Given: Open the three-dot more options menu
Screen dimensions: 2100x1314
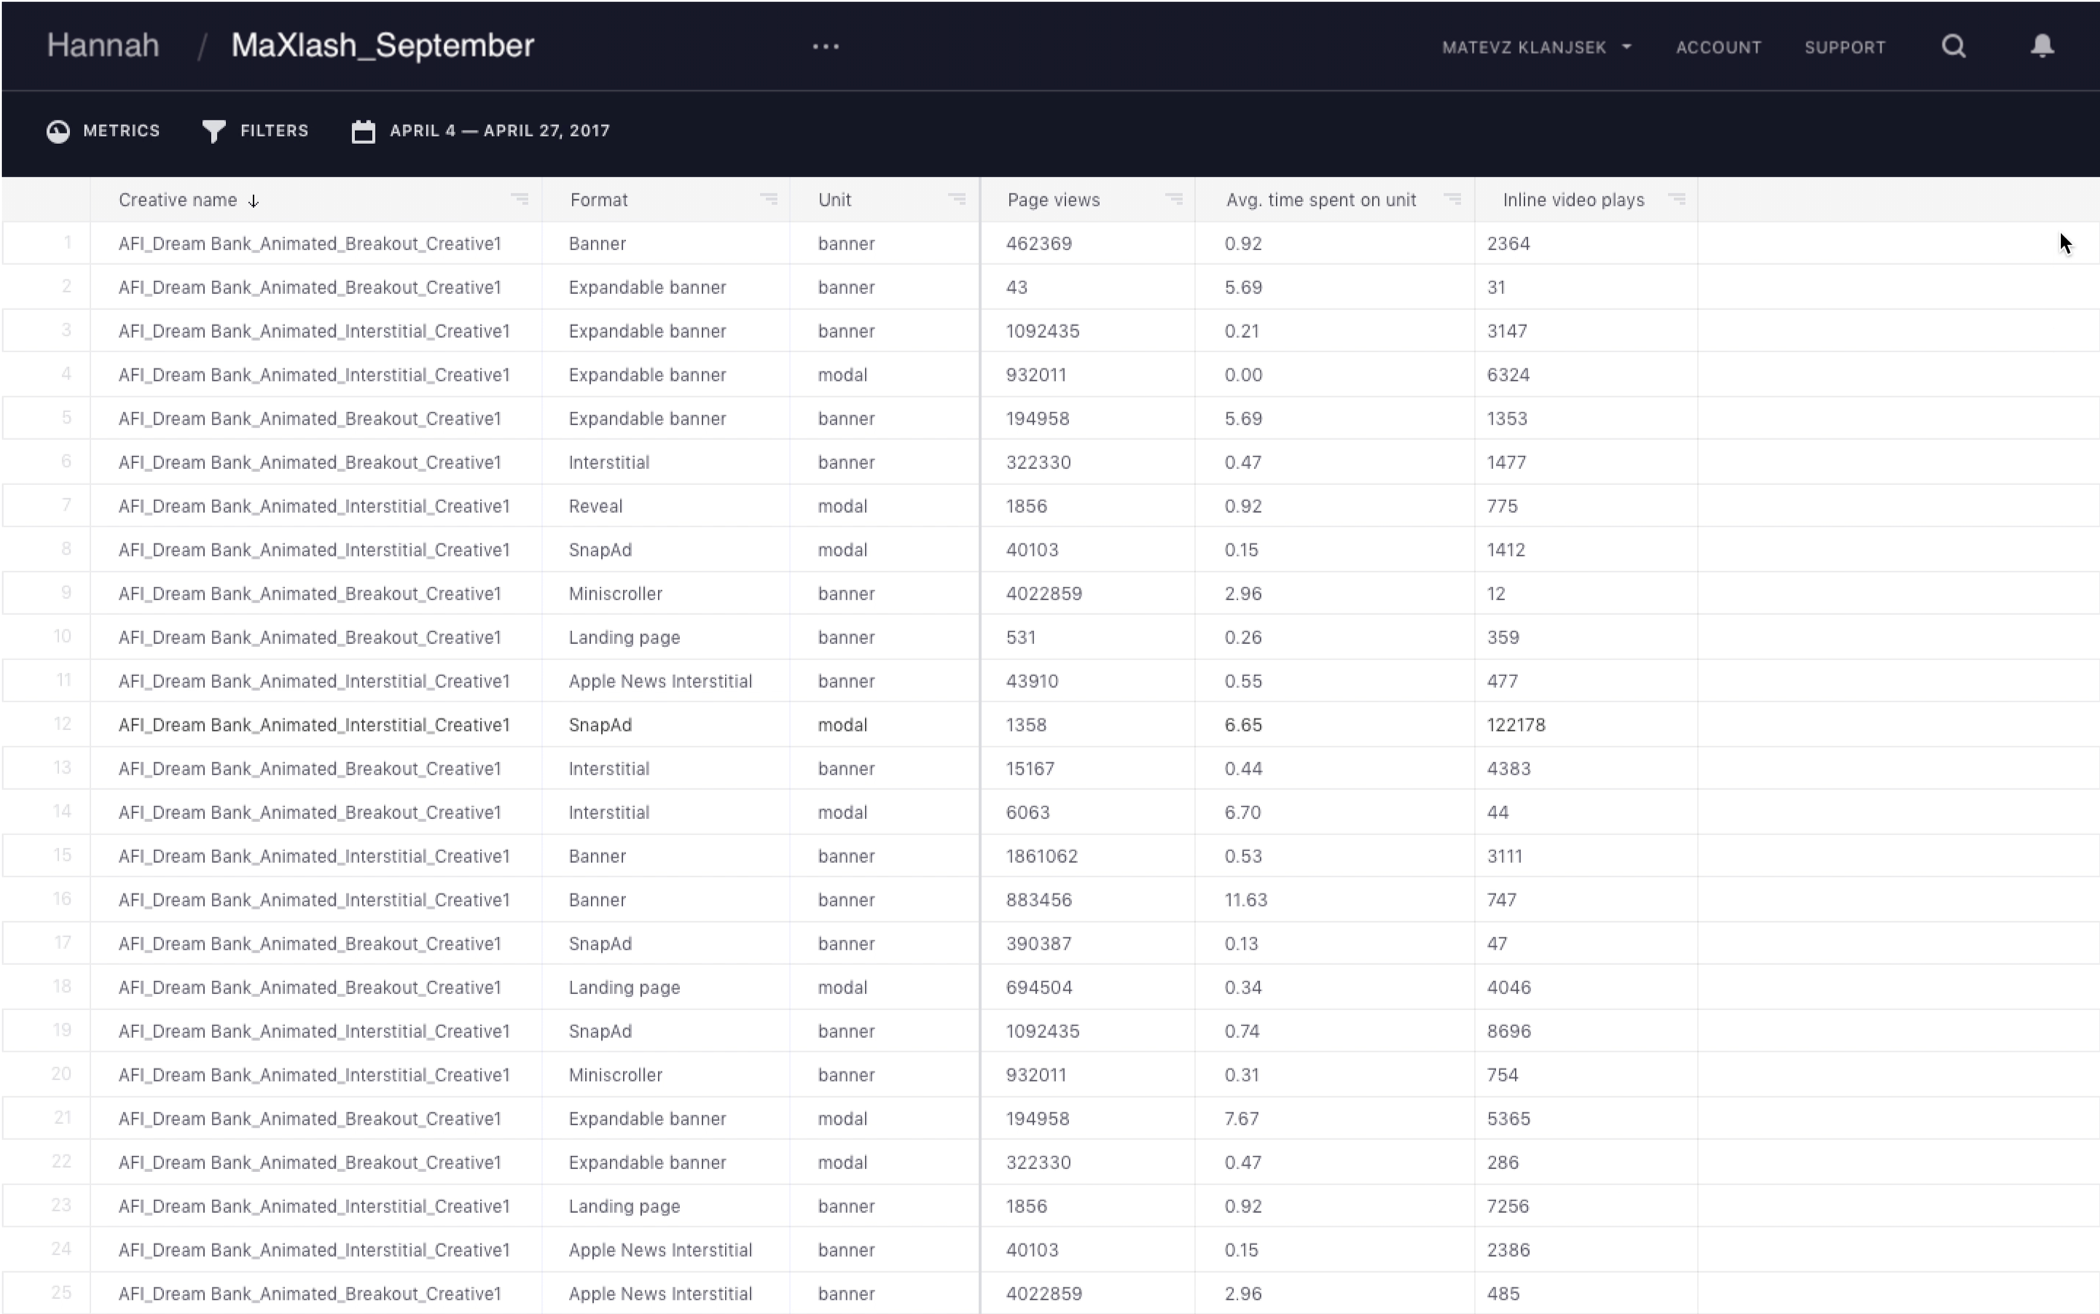Looking at the screenshot, I should pos(825,47).
